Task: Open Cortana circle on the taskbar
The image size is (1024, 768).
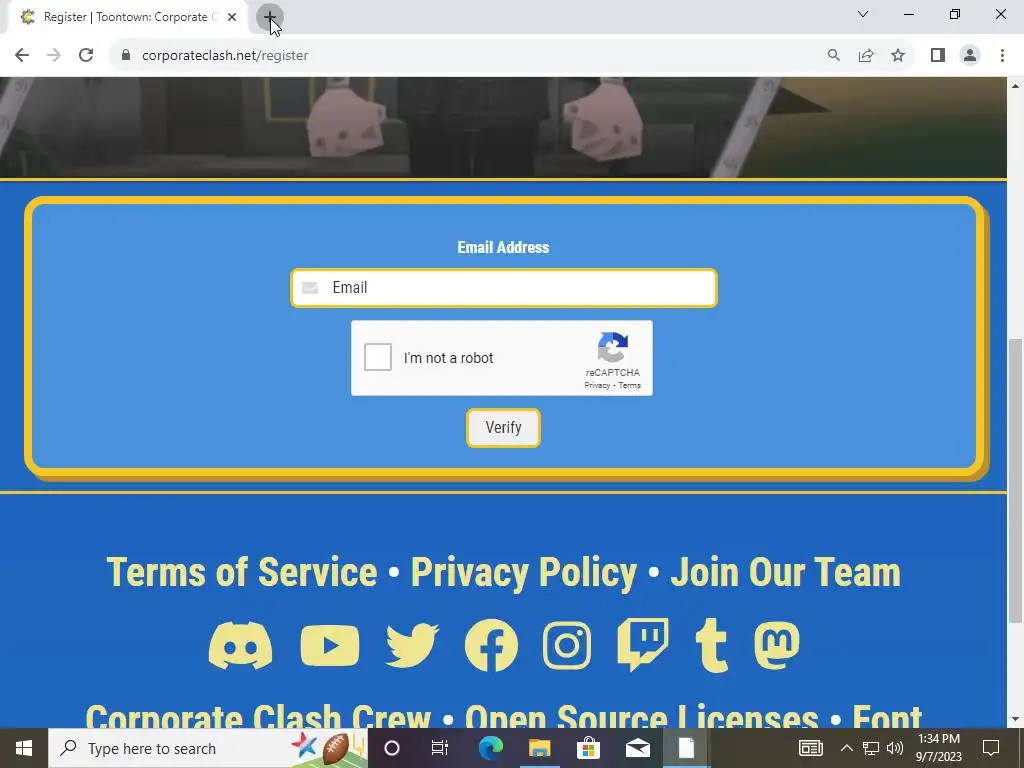Action: [391, 748]
